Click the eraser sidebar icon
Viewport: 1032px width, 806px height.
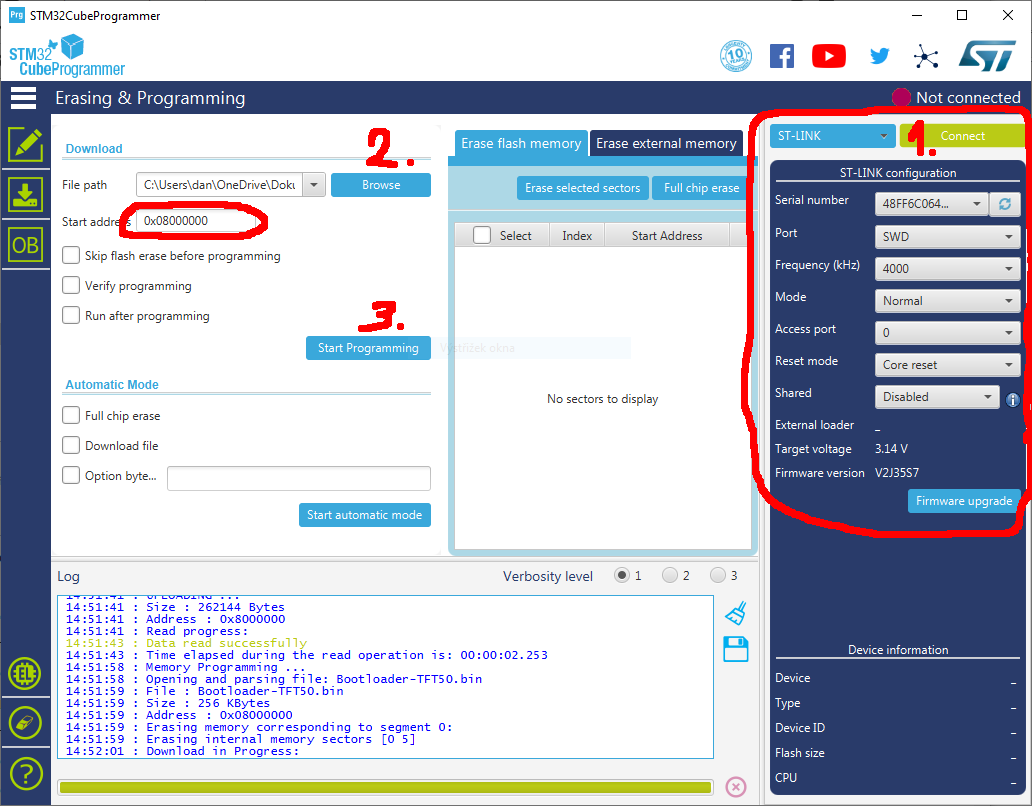pos(25,723)
